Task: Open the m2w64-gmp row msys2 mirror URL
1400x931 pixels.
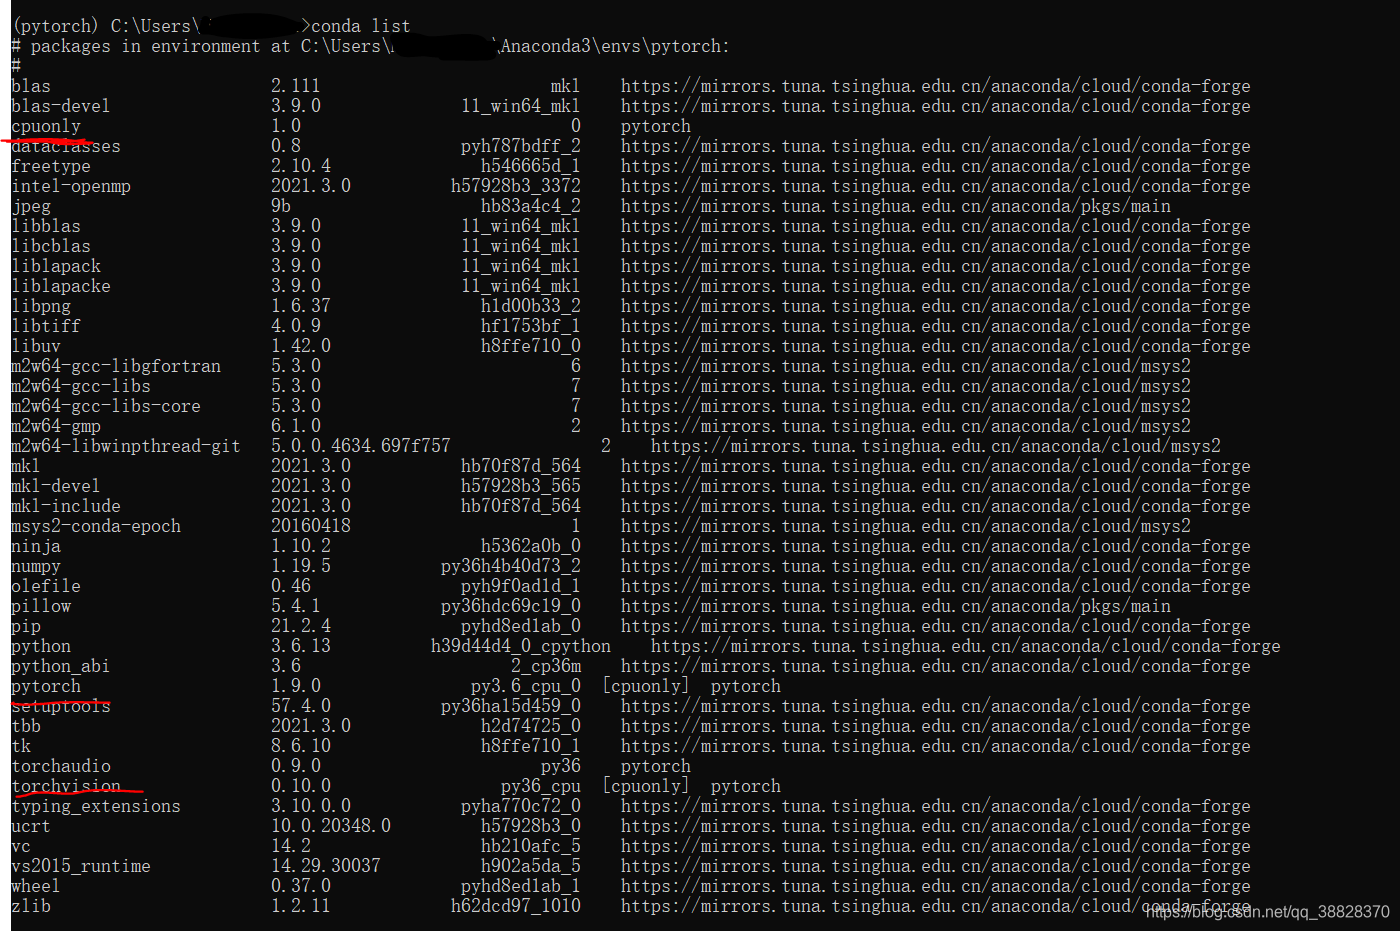Action: [x=906, y=426]
